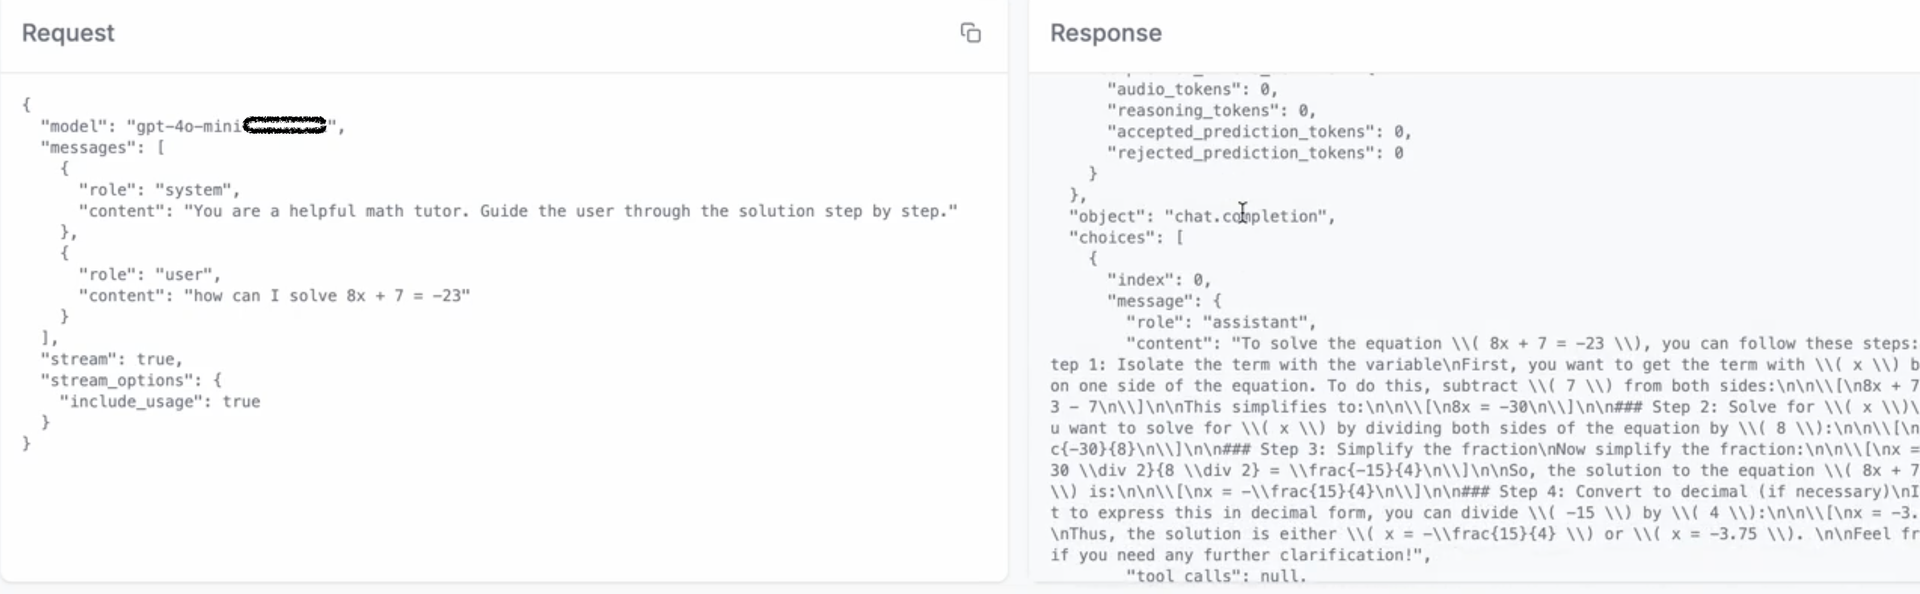Click the Response panel heading

(x=1105, y=33)
